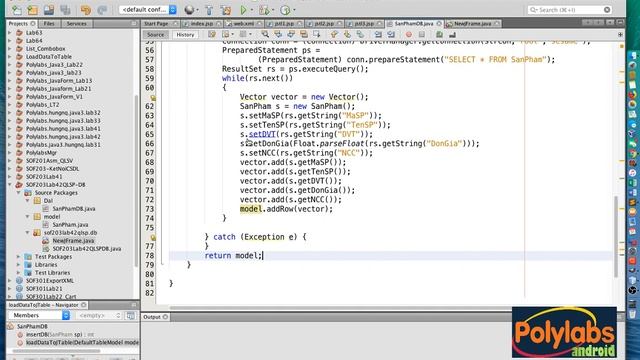Click the Find Selection magnifier in editor toolbar
Screen dimensions: 640x360
coord(265,35)
